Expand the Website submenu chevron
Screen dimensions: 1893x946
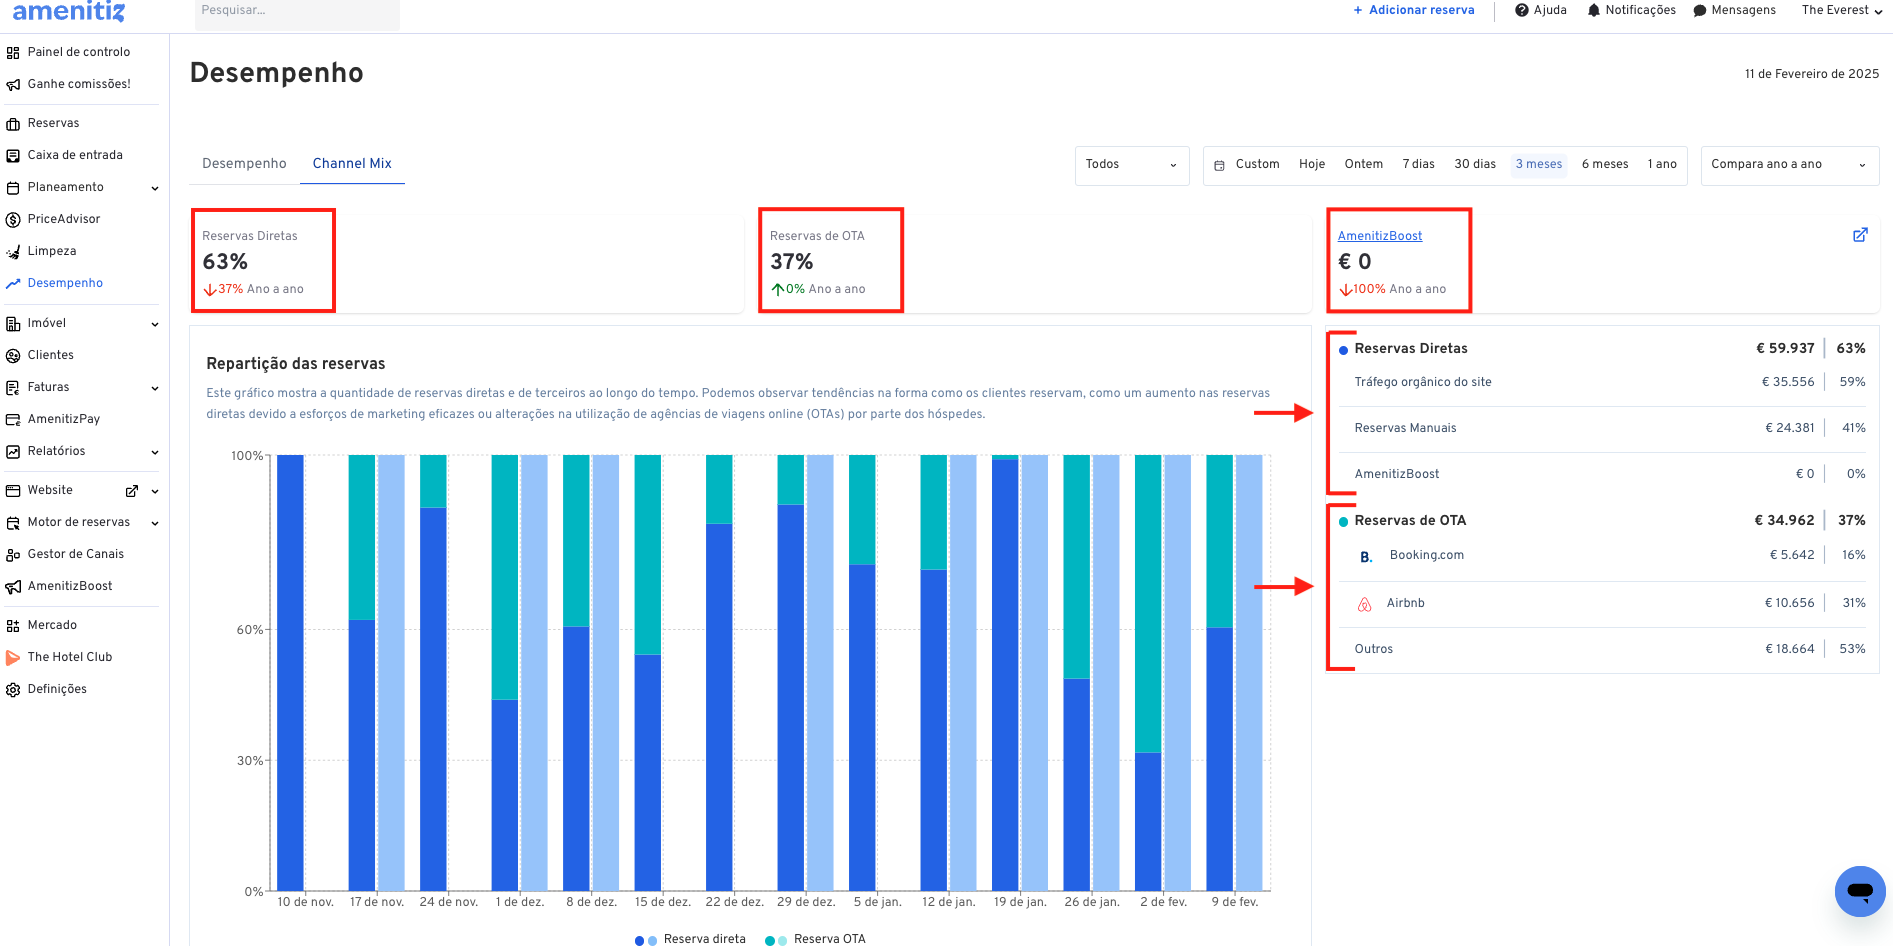tap(155, 491)
